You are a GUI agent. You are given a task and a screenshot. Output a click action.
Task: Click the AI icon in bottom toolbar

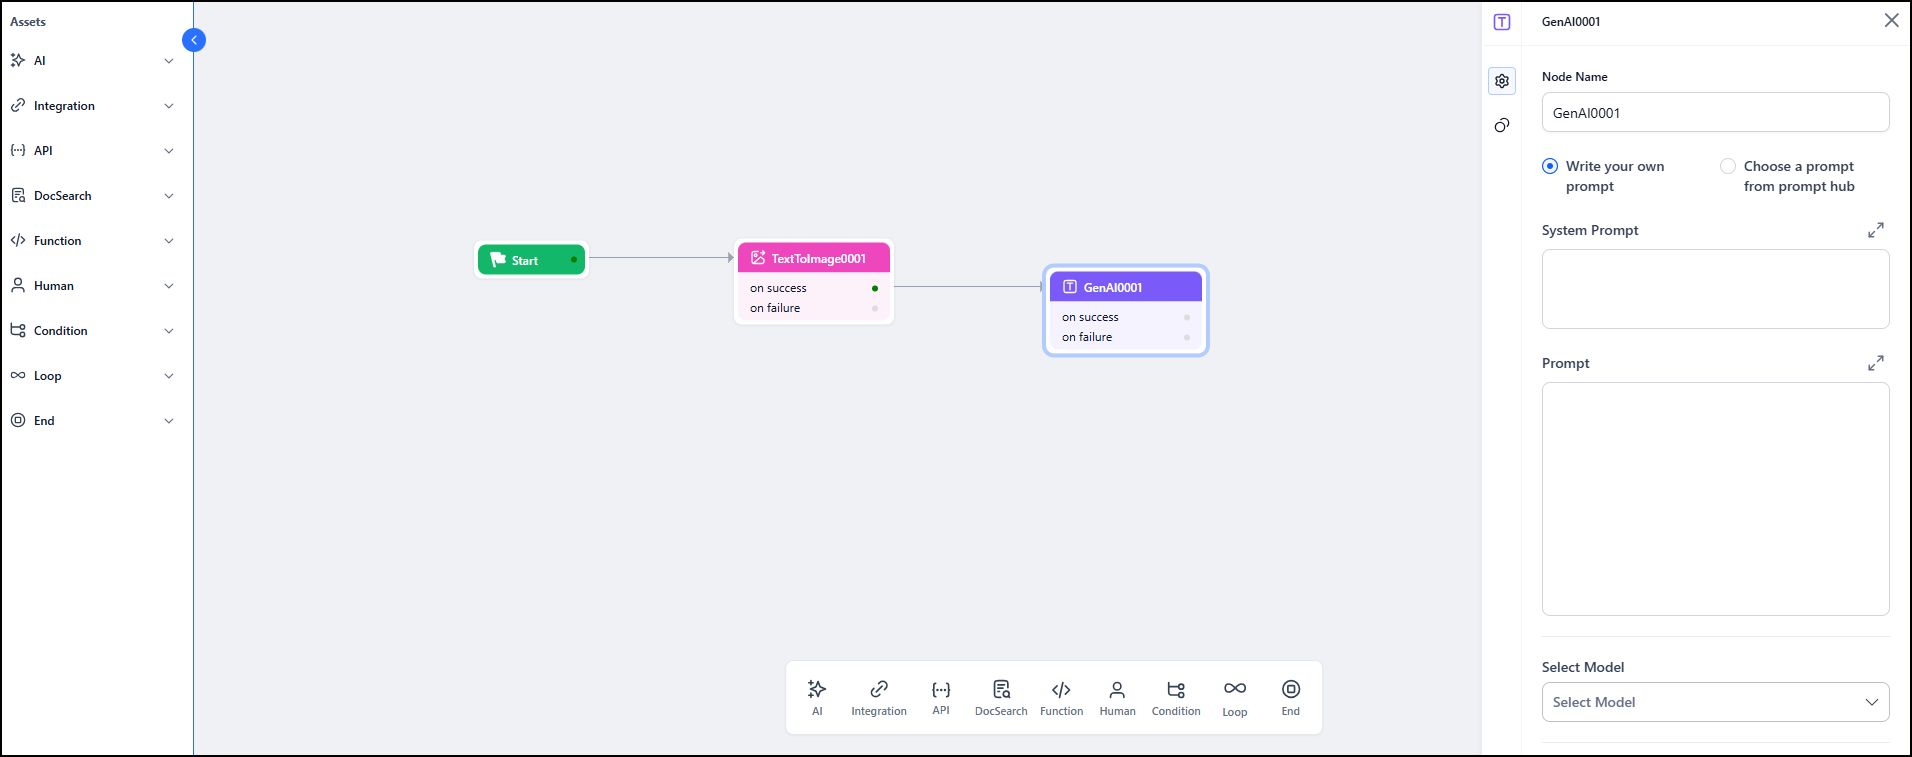(817, 697)
